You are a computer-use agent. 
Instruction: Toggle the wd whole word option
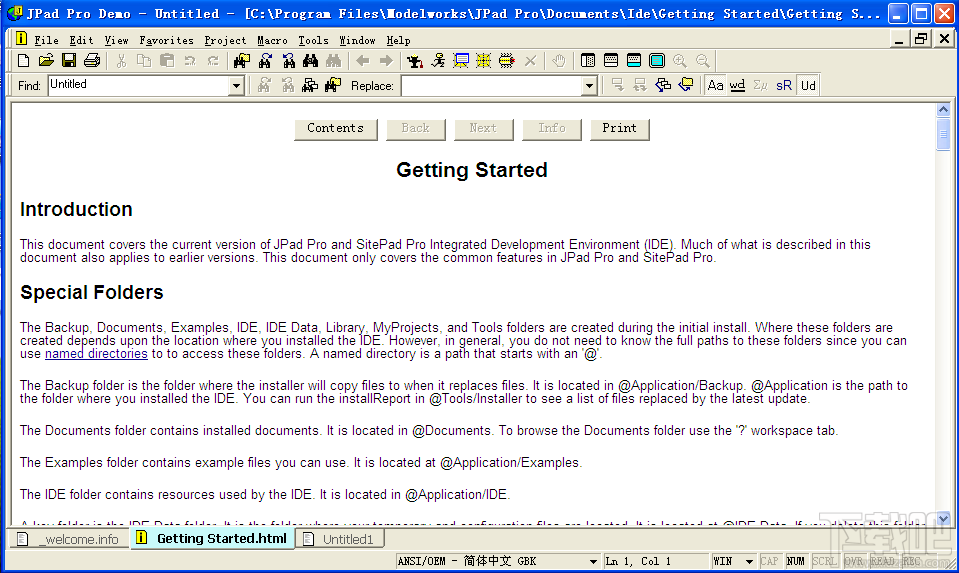[x=738, y=86]
